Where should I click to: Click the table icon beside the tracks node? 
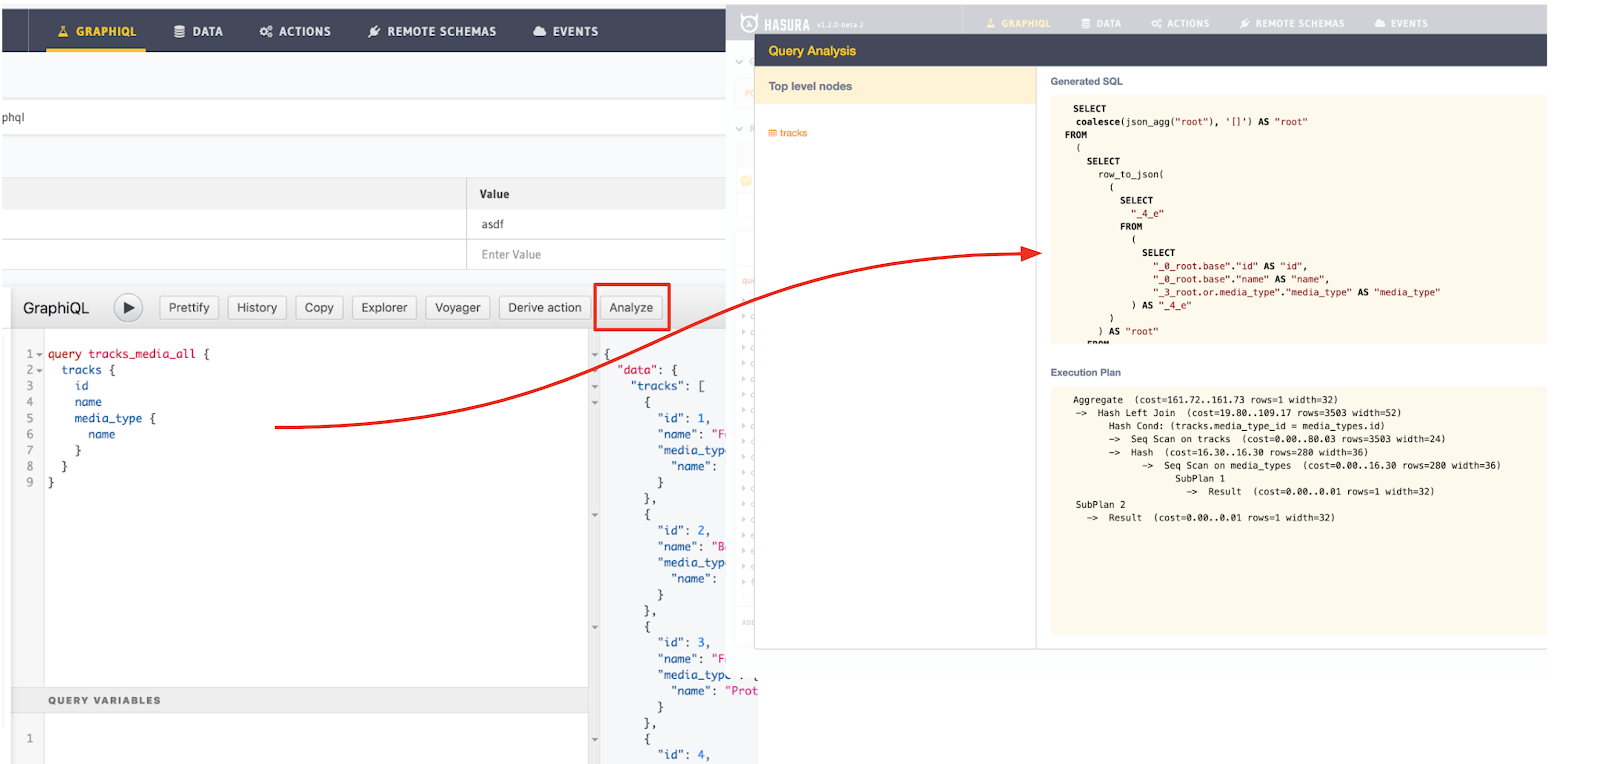[x=772, y=133]
